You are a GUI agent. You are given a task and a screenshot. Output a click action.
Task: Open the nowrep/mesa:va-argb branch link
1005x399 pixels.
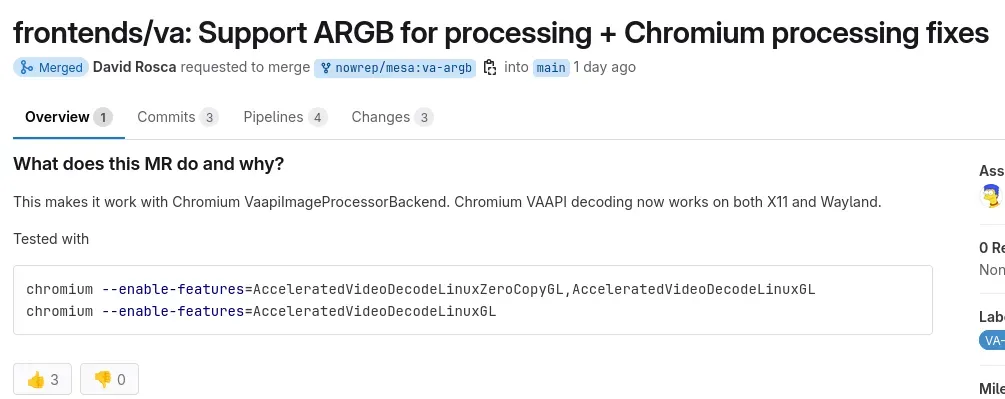coord(395,68)
